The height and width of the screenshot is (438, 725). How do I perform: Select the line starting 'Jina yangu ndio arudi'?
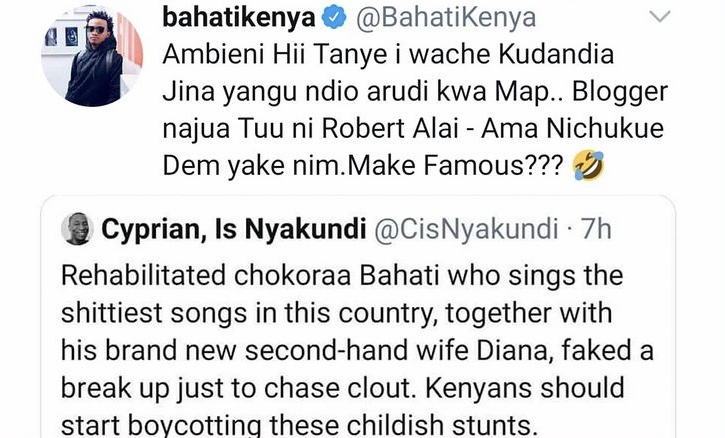click(x=415, y=92)
